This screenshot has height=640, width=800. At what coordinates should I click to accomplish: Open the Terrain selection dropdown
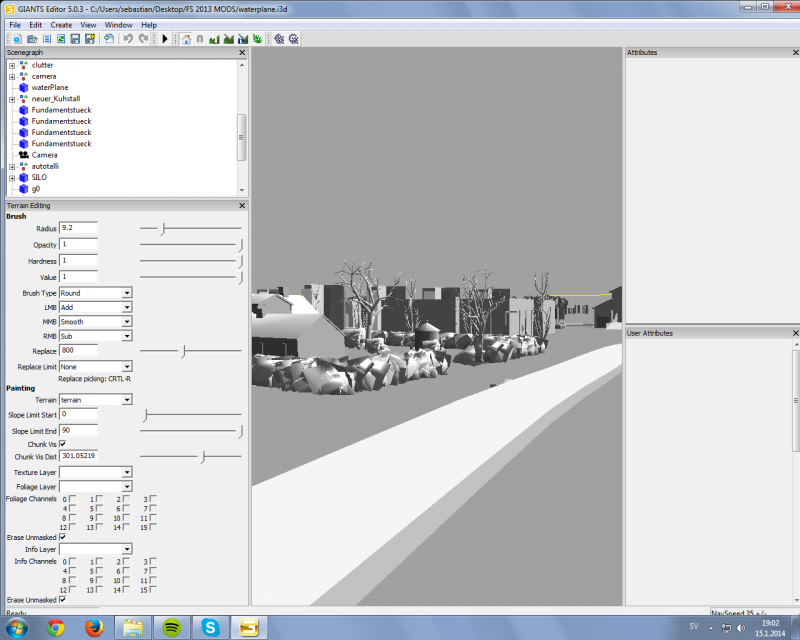click(x=95, y=400)
